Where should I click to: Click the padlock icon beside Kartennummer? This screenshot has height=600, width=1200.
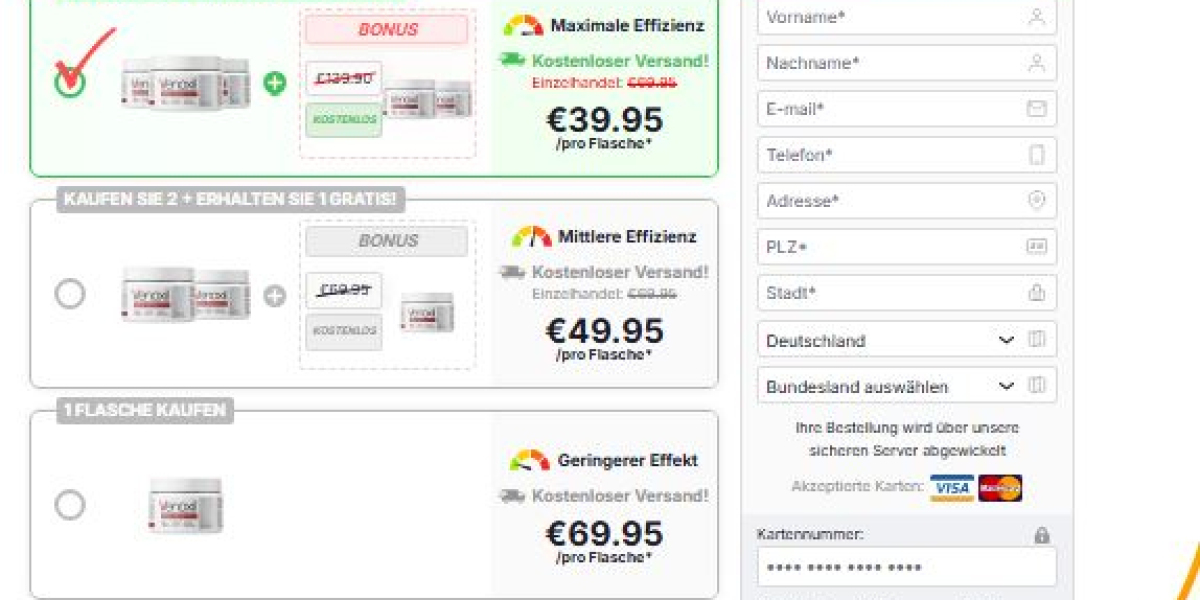pyautogui.click(x=1042, y=536)
